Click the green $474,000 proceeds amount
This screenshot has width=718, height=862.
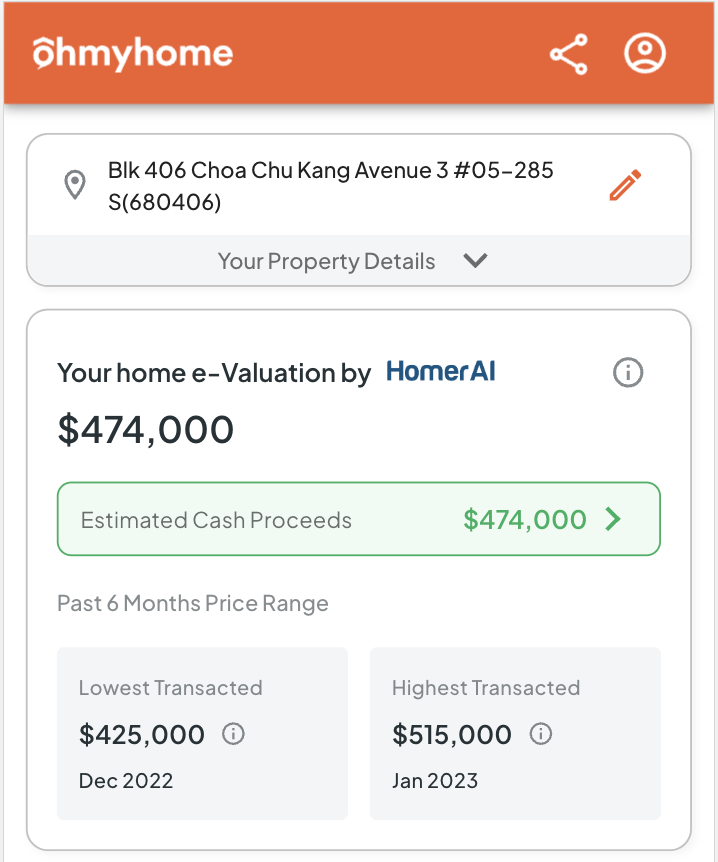click(x=525, y=519)
